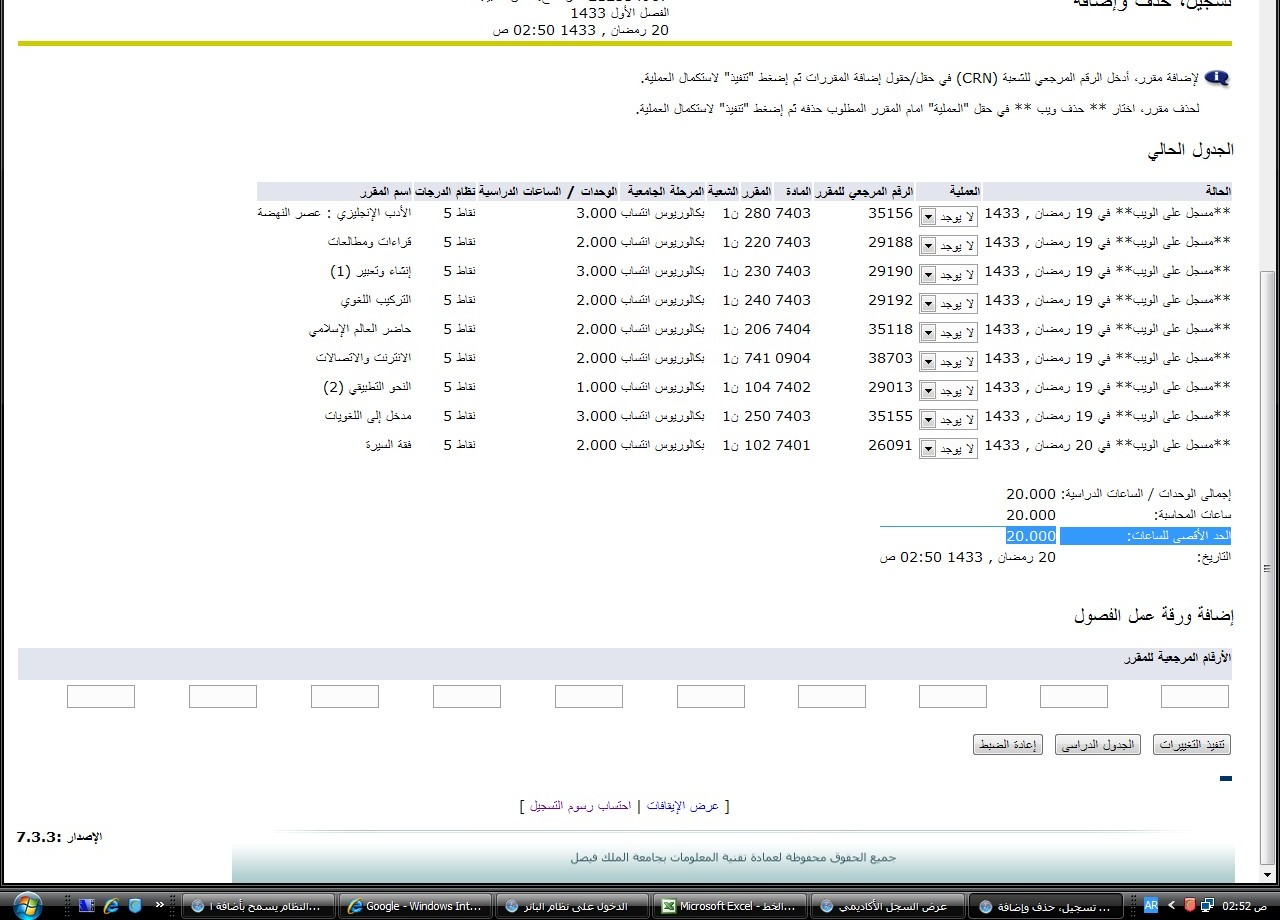1280x920 pixels.
Task: Switch to الدخول على نظام البانر taskbar window
Action: coord(573,906)
